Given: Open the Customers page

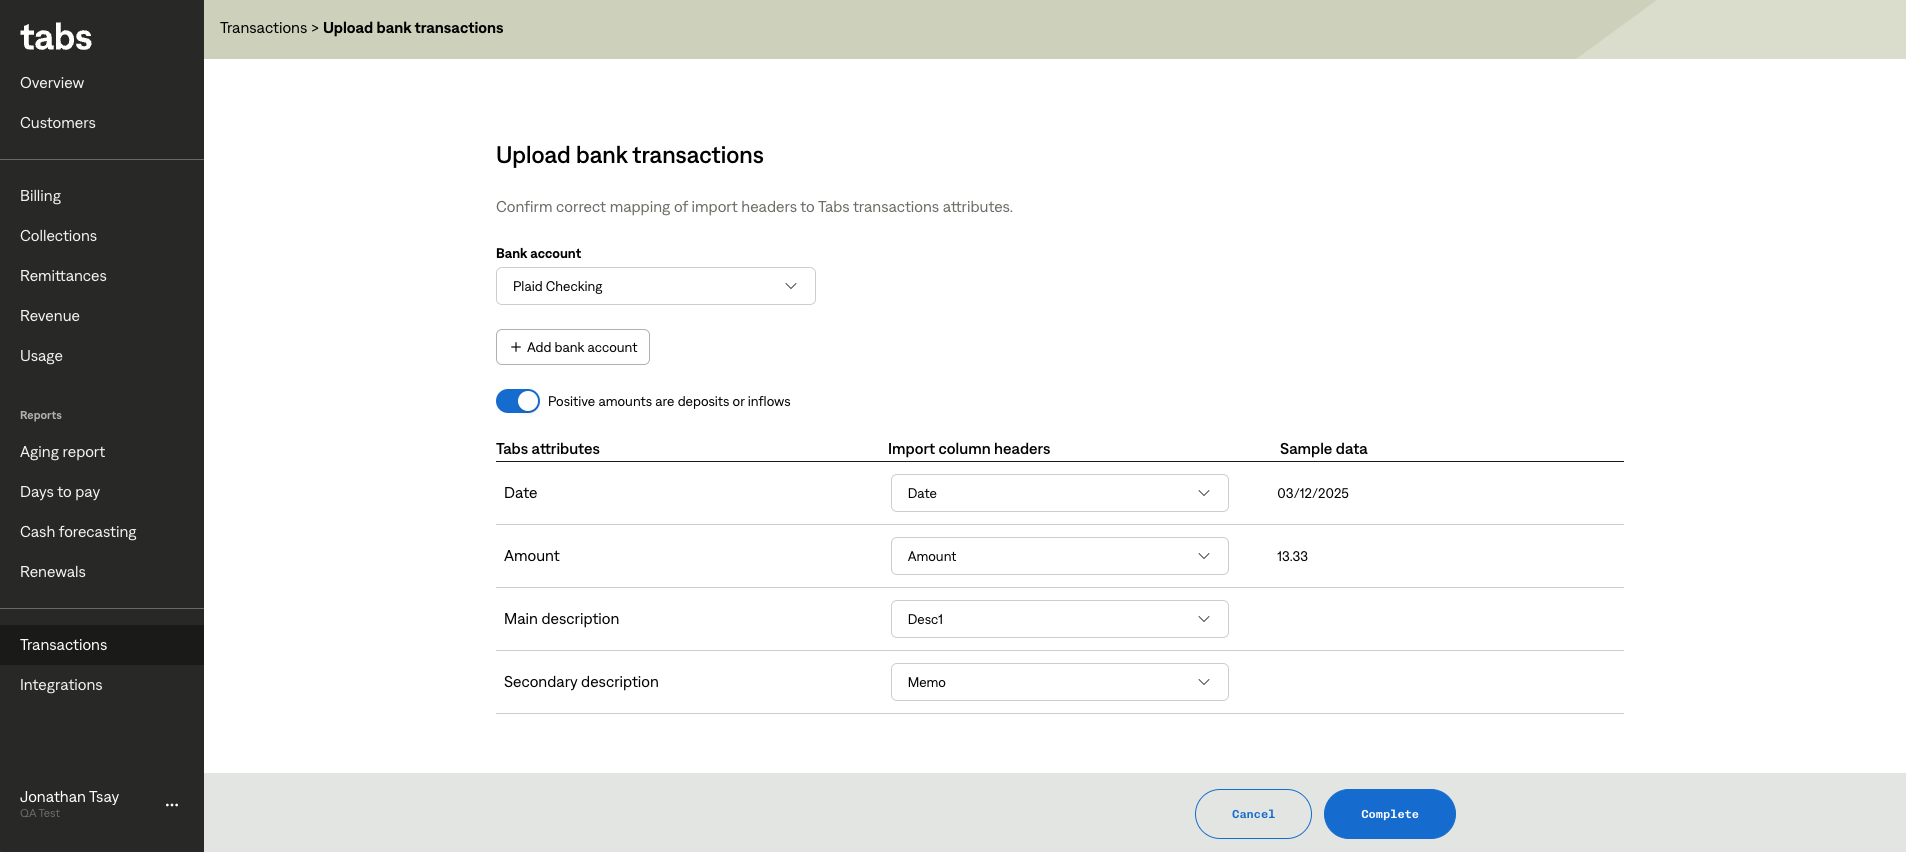Looking at the screenshot, I should pos(58,123).
